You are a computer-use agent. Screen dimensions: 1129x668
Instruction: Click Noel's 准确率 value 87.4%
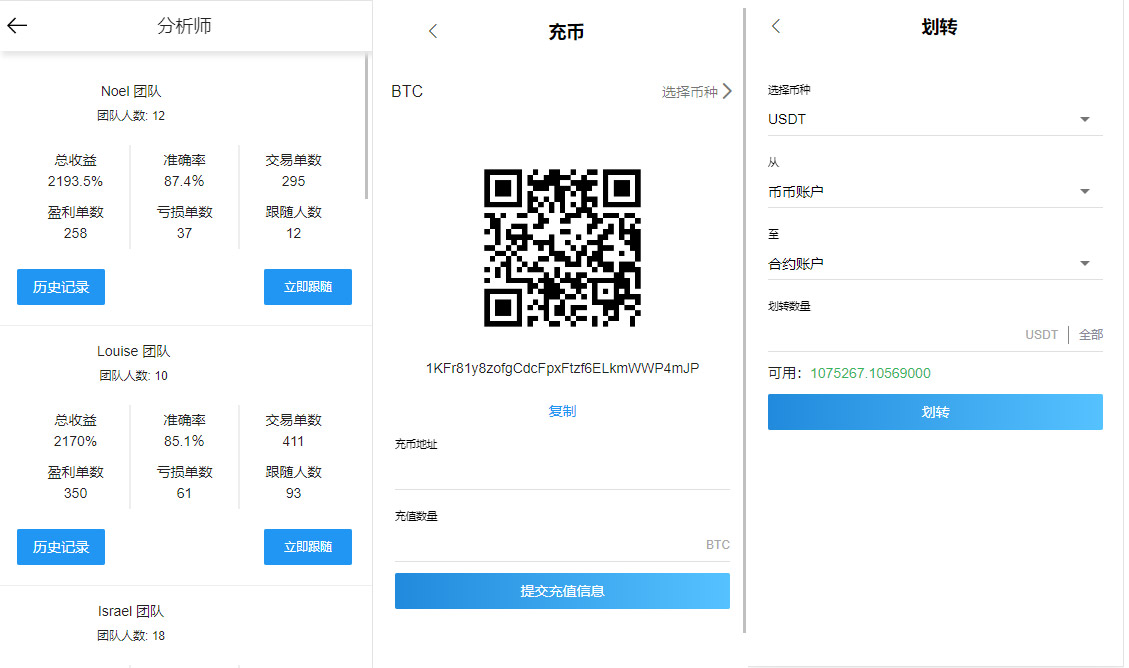(x=184, y=181)
